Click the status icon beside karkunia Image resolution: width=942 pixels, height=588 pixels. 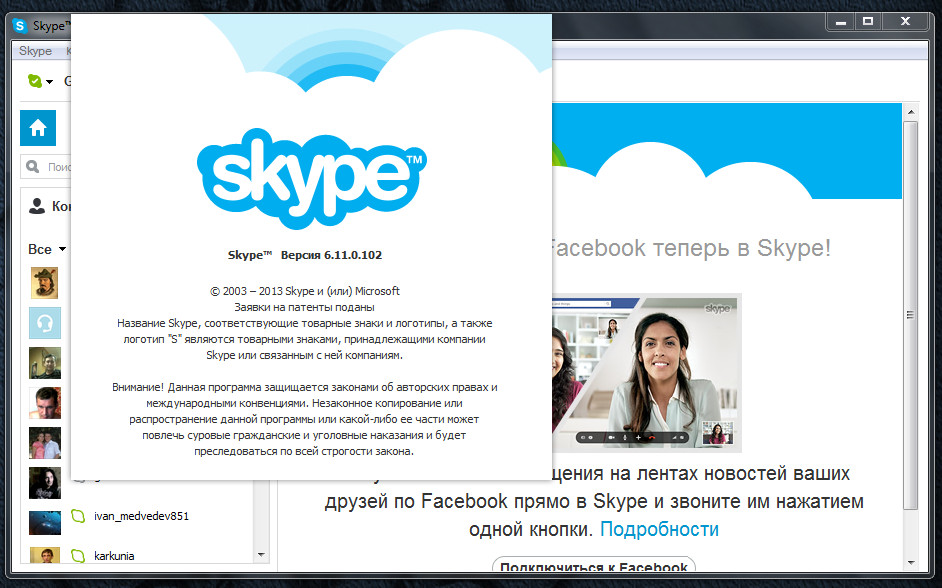tap(79, 556)
